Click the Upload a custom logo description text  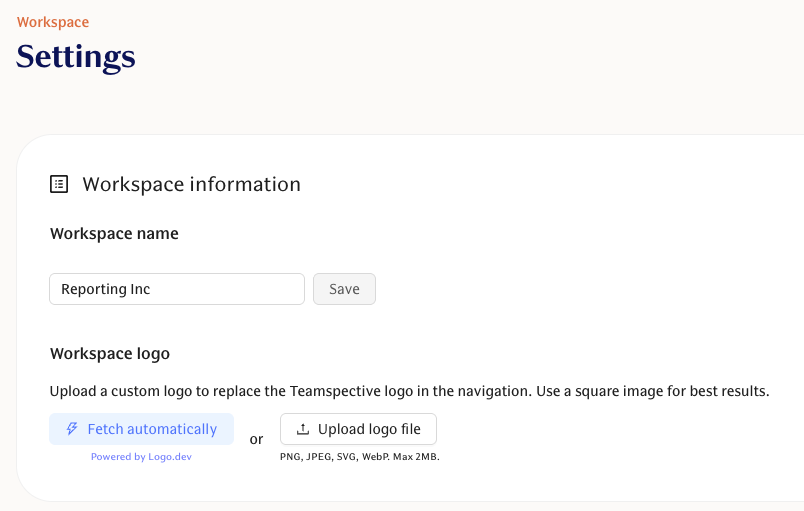click(x=410, y=392)
